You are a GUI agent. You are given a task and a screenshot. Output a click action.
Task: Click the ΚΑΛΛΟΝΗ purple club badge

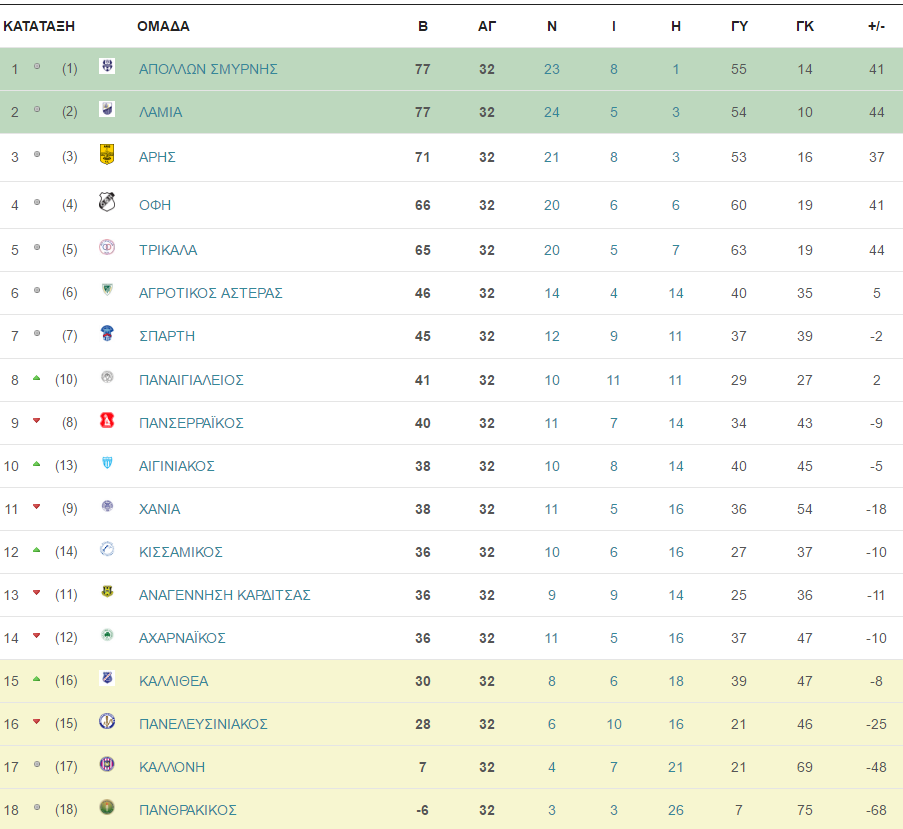point(107,764)
